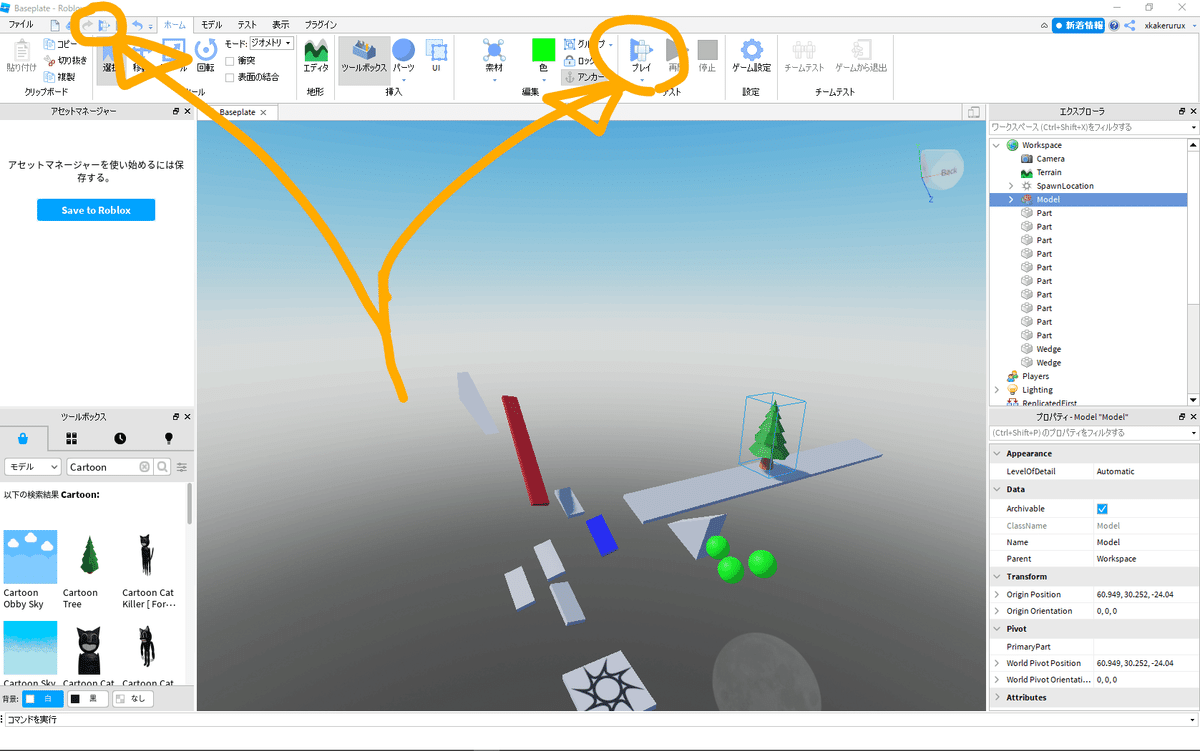The width and height of the screenshot is (1200, 751).
Task: Click the チームテスト team test icon
Action: pyautogui.click(x=804, y=56)
